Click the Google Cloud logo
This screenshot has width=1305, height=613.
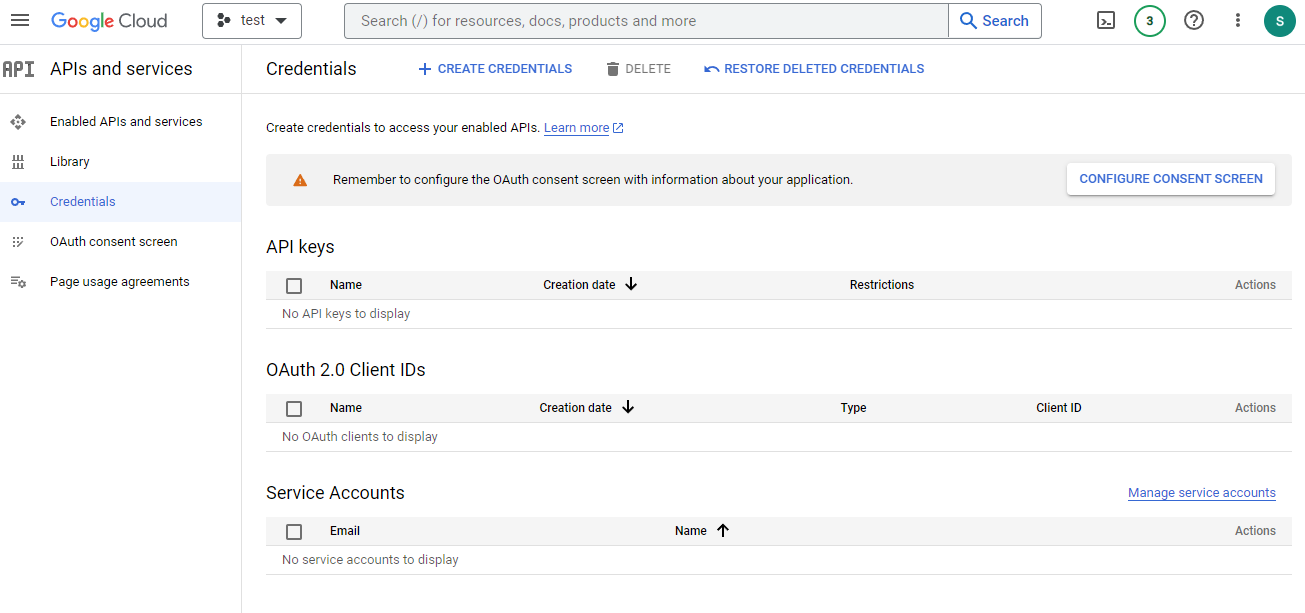[109, 21]
